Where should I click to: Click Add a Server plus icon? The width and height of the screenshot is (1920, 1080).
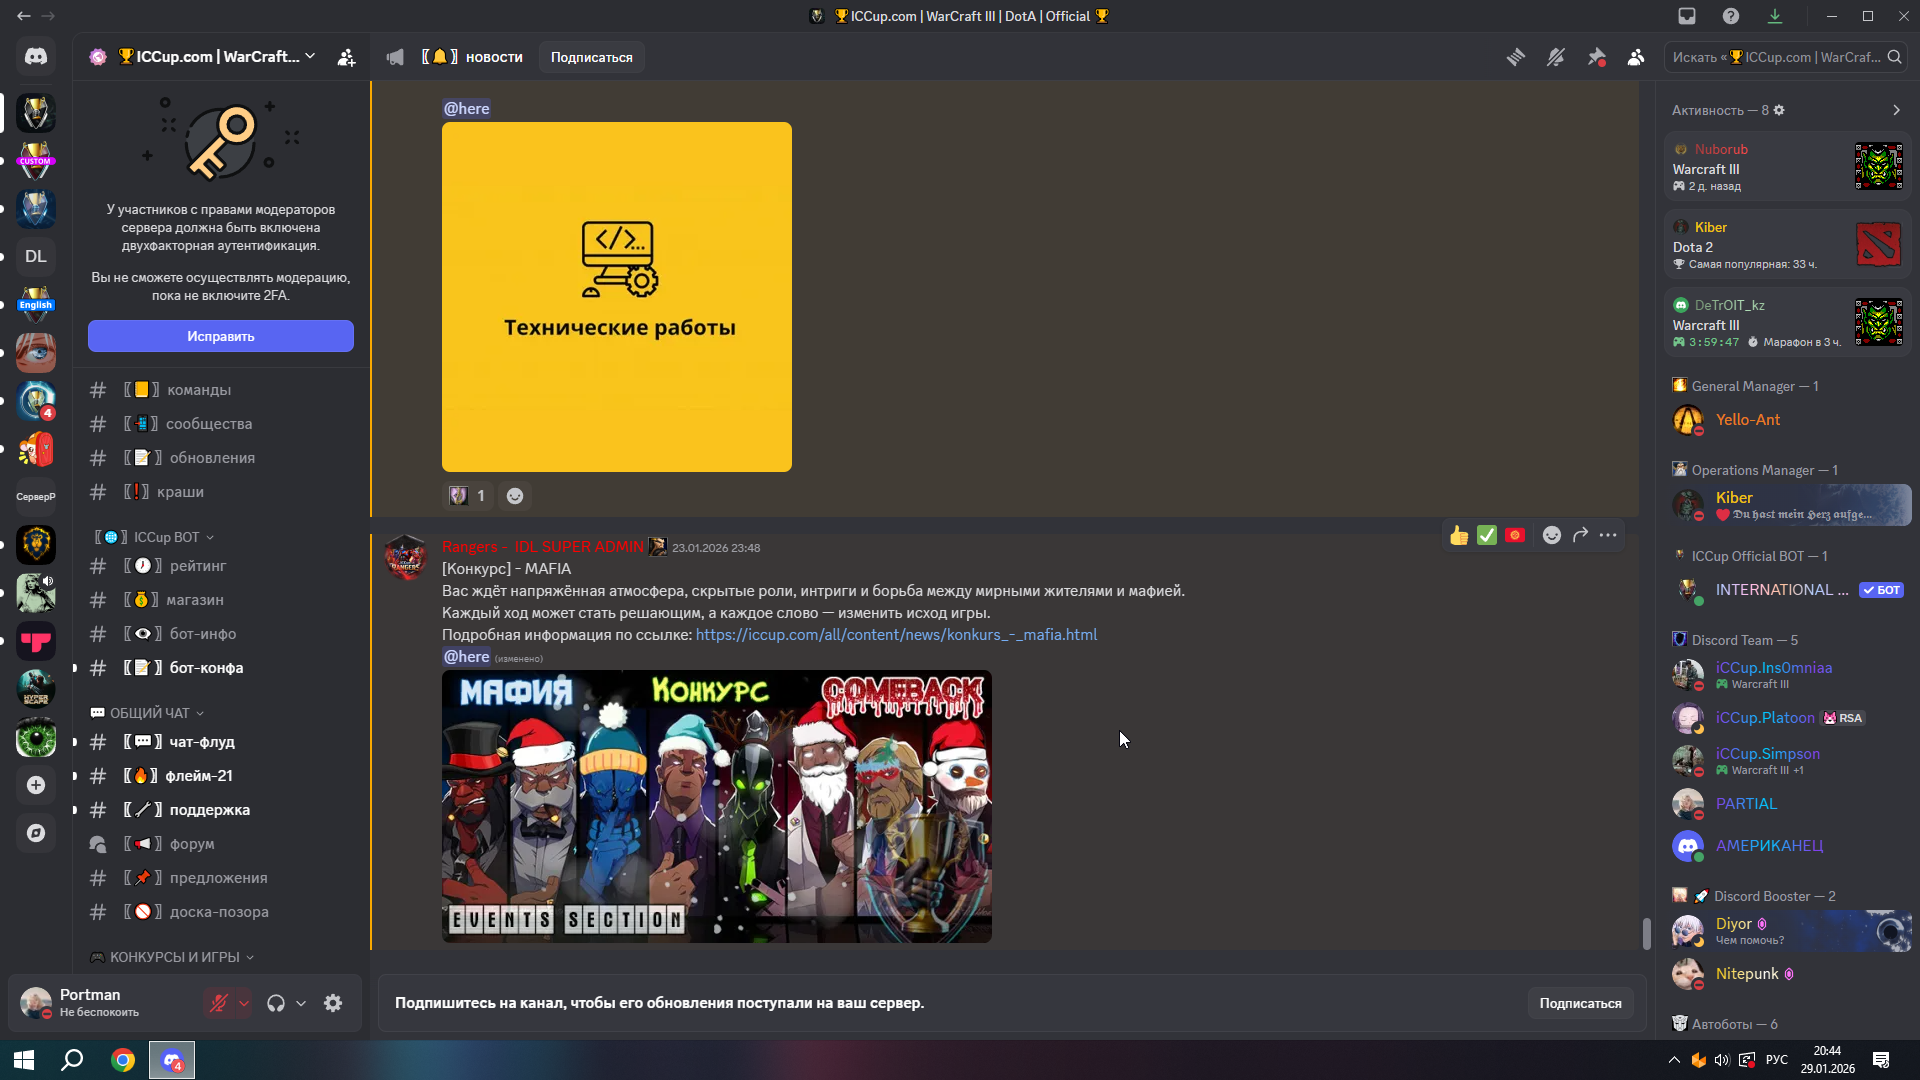[x=36, y=785]
